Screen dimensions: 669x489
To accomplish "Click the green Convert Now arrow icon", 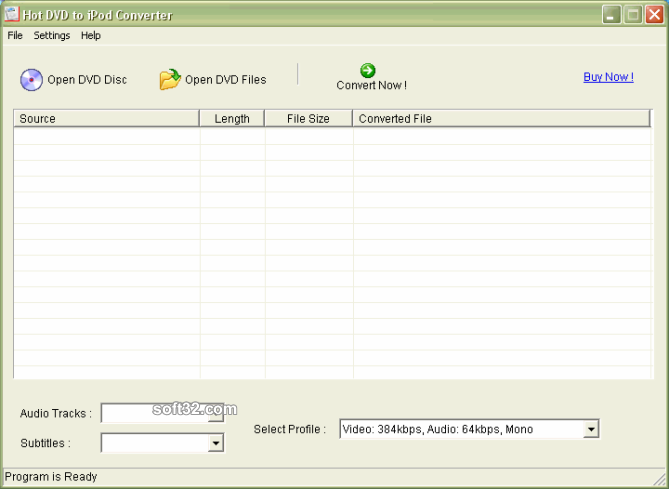I will (368, 70).
